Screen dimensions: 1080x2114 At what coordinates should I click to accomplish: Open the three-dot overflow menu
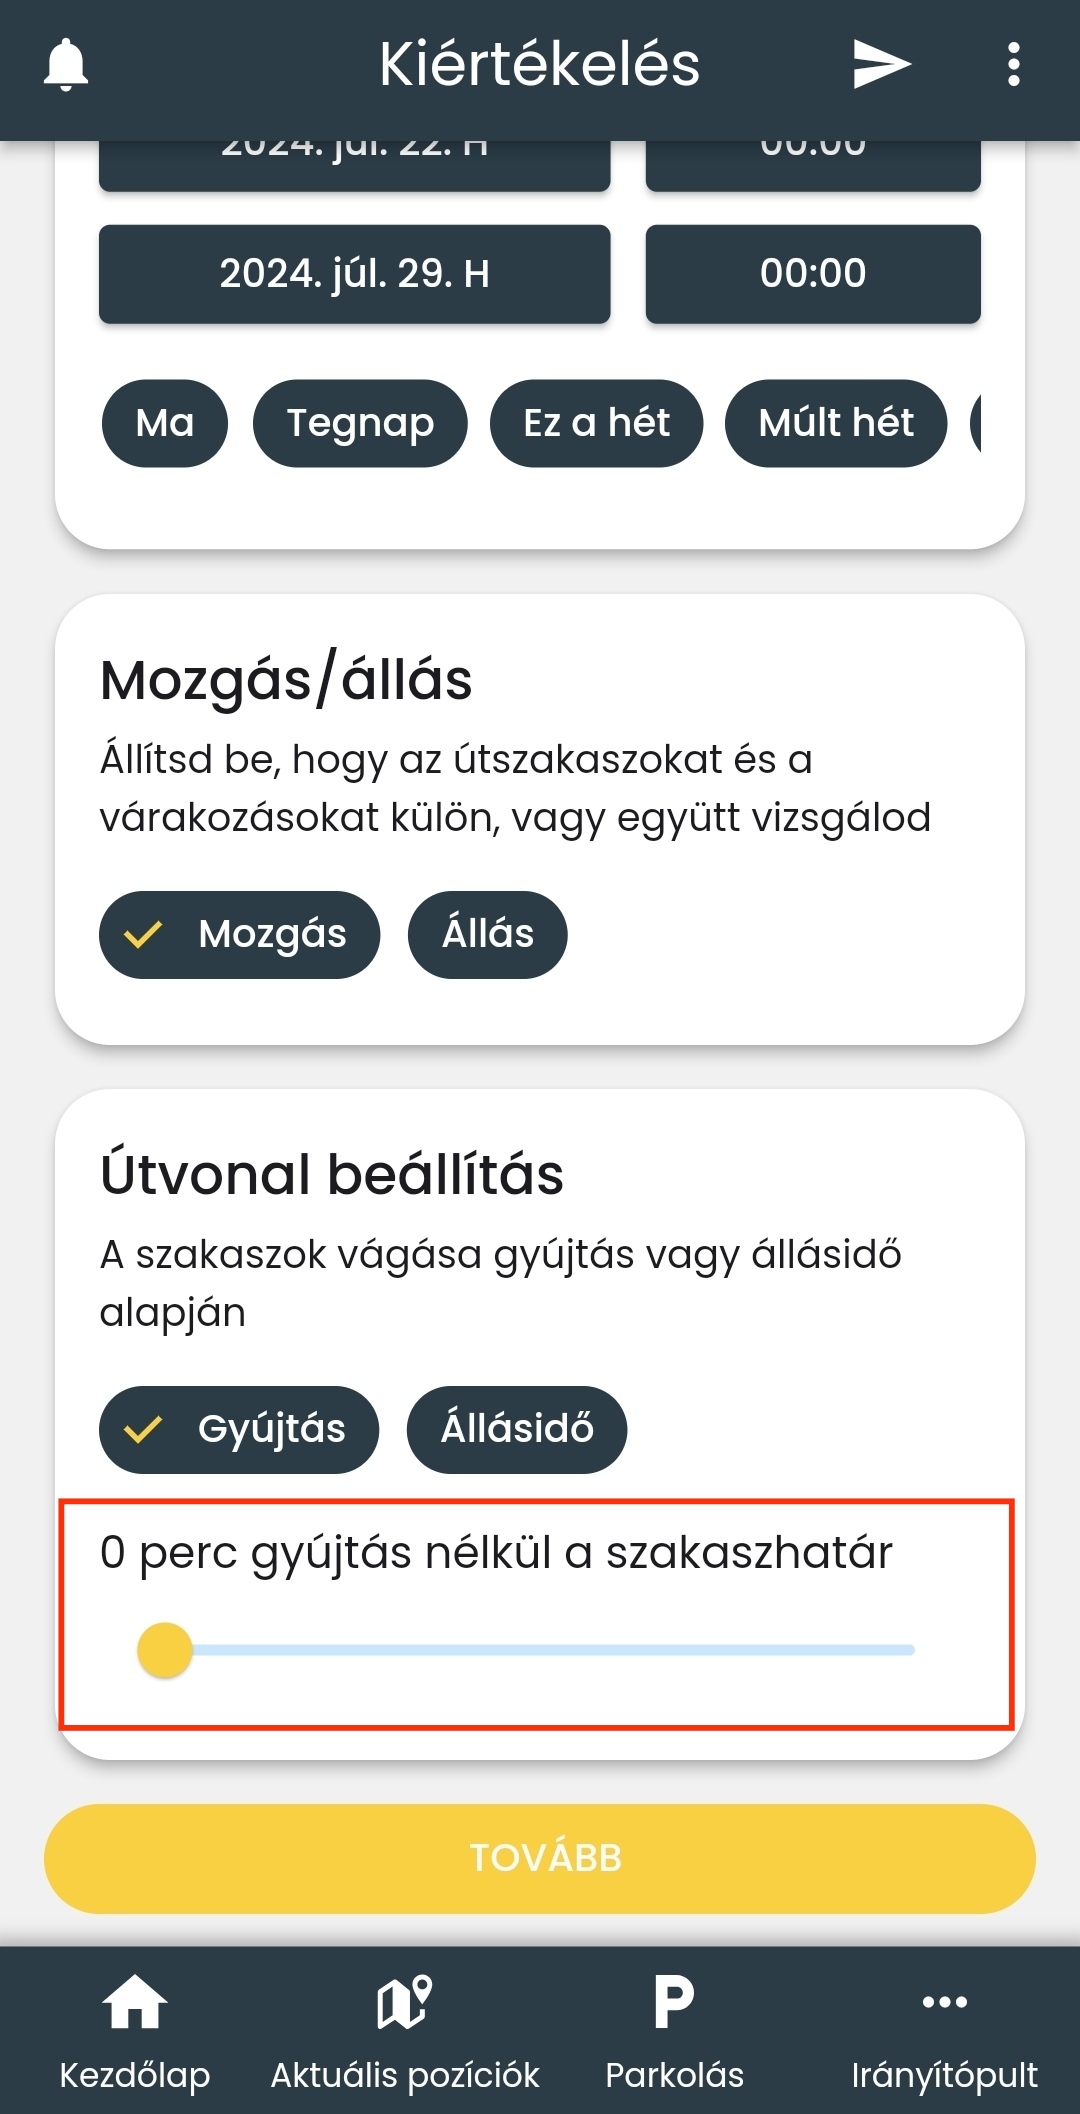coord(1013,65)
